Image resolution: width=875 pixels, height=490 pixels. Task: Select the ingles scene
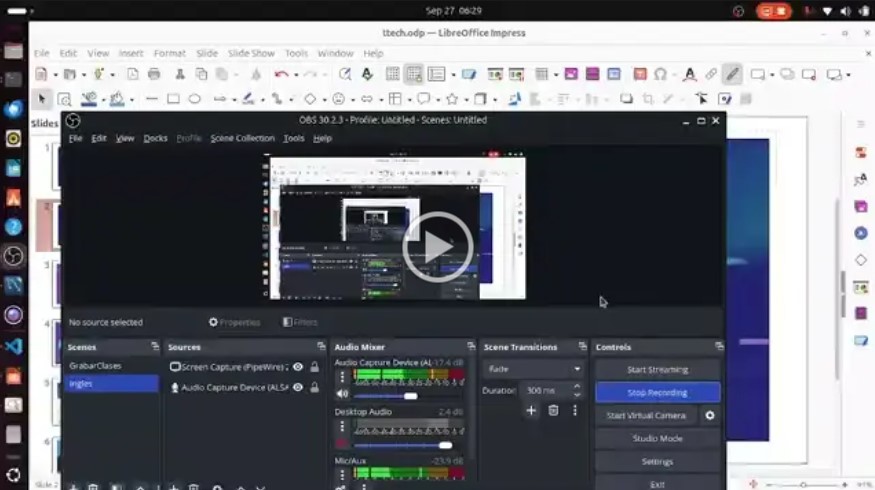(x=112, y=383)
